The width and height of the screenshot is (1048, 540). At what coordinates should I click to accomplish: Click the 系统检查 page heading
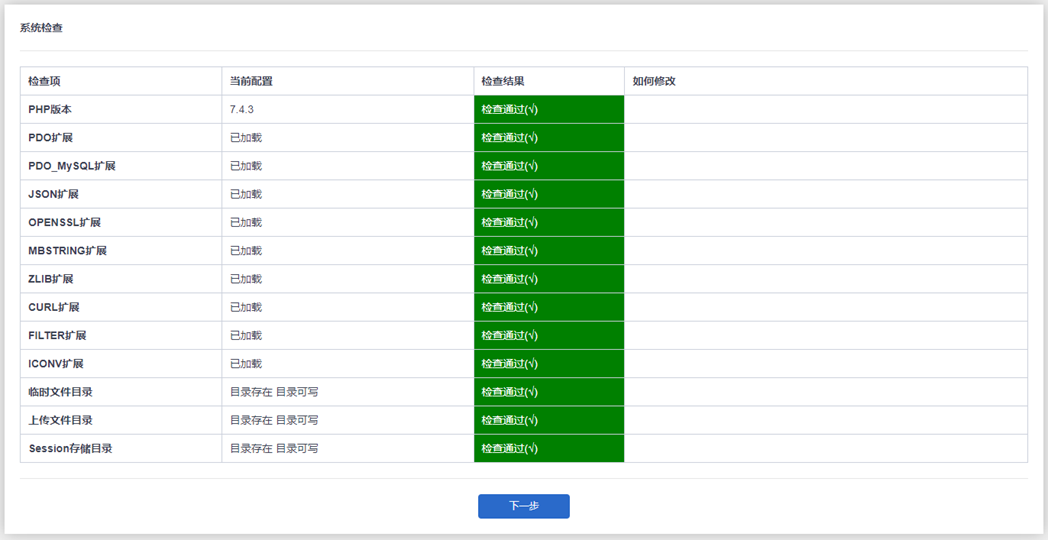(x=41, y=28)
